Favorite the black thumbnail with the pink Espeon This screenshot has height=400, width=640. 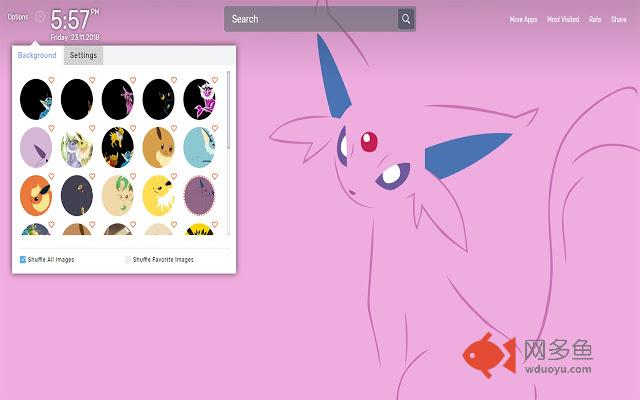pyautogui.click(x=133, y=80)
